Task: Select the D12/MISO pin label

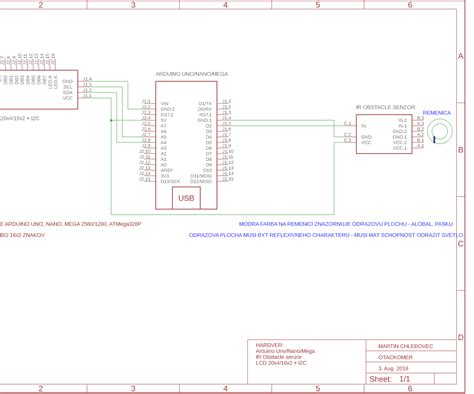Action: [x=201, y=182]
